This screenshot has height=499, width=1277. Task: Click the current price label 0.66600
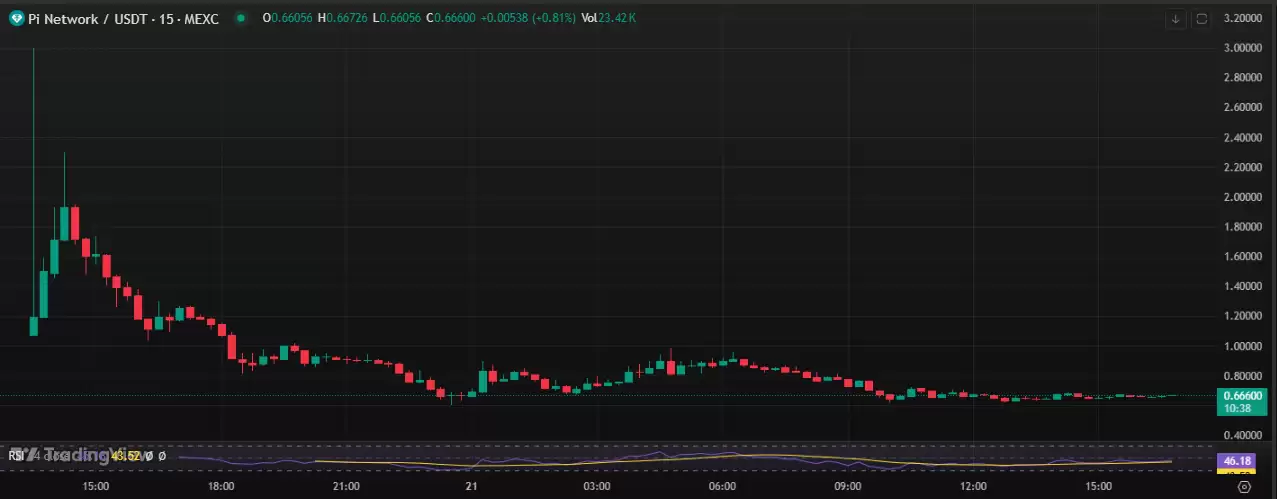pos(1242,396)
